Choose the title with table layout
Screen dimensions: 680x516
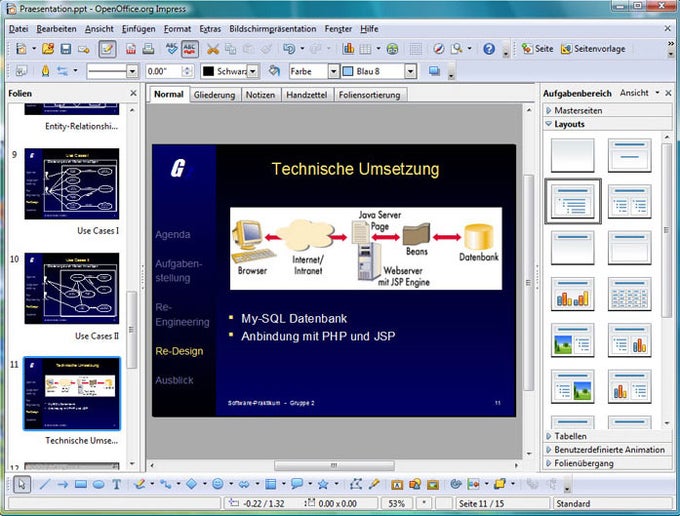tap(630, 294)
